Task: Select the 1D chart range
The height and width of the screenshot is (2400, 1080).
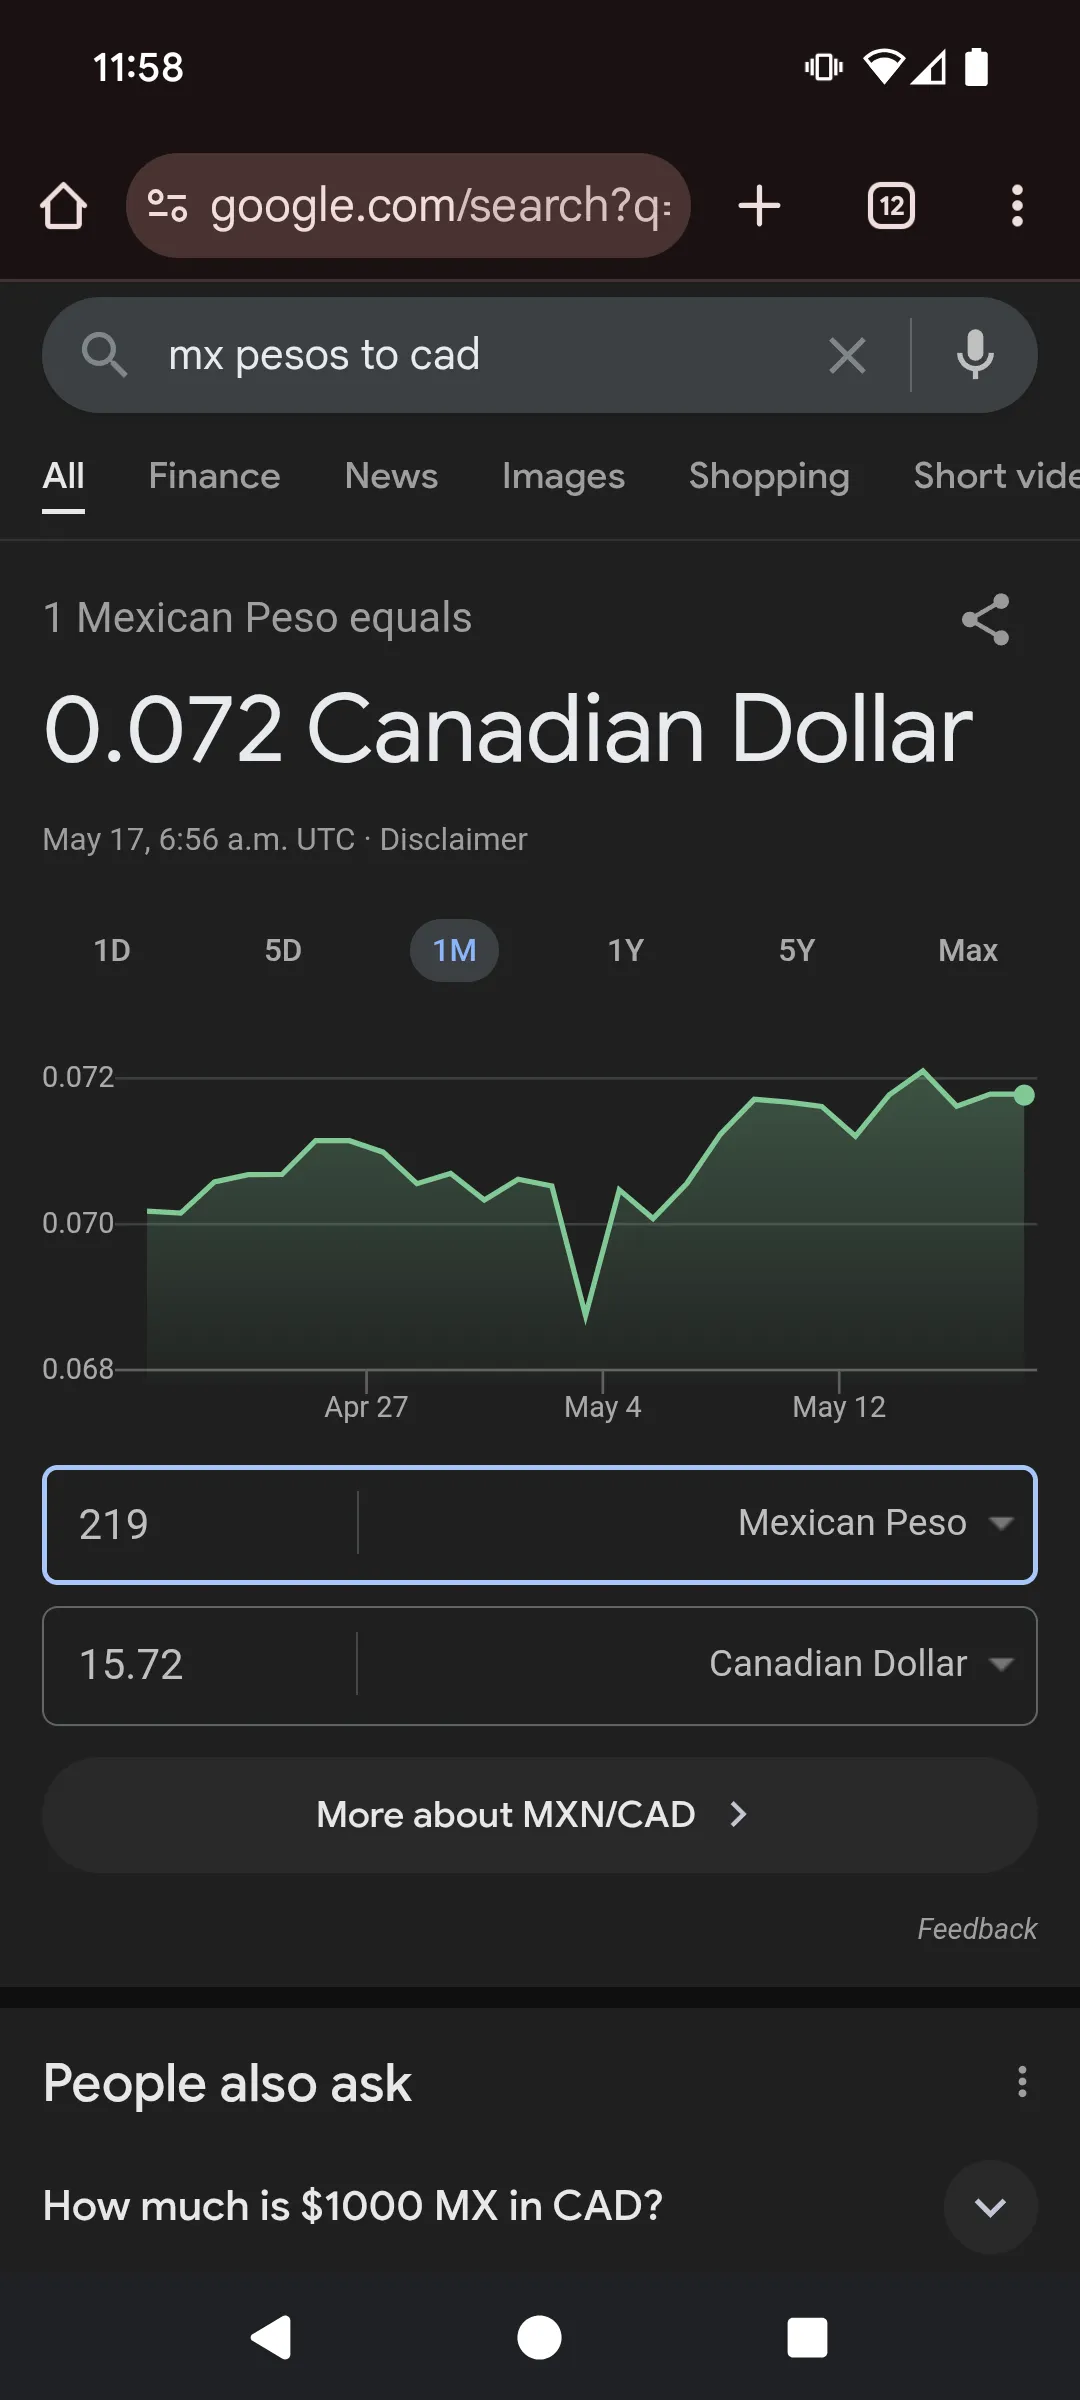Action: 112,950
